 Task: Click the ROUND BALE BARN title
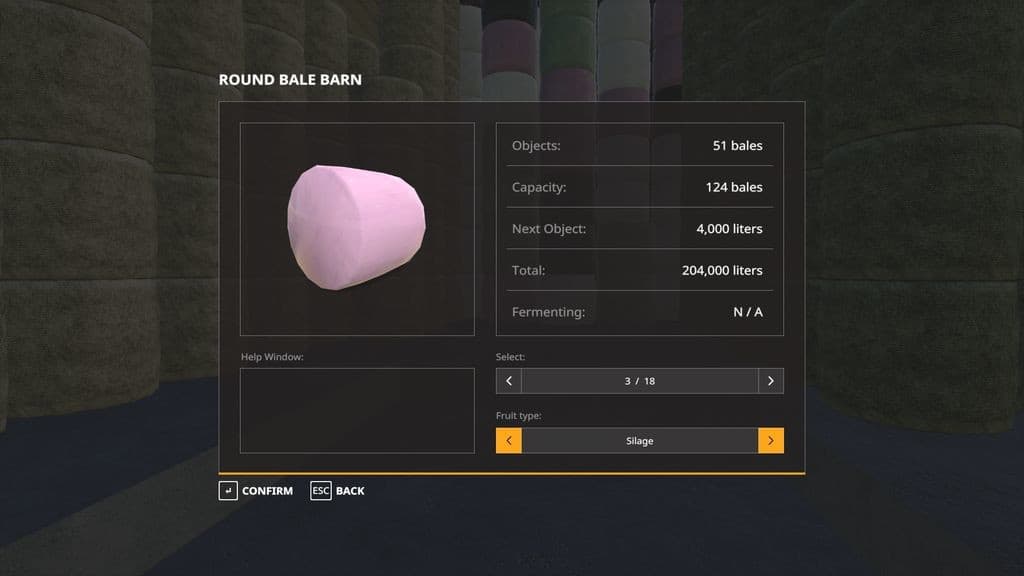tap(290, 80)
